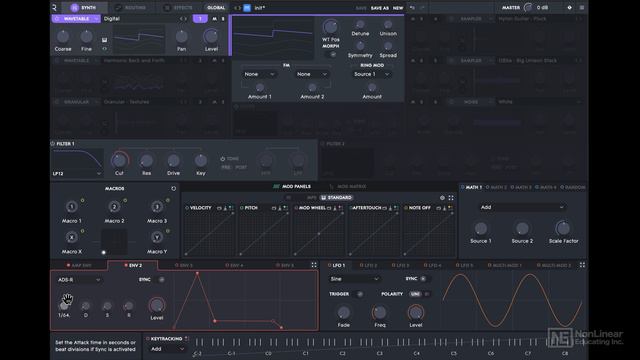Click the oscillator 1 filter routing button

point(200,19)
